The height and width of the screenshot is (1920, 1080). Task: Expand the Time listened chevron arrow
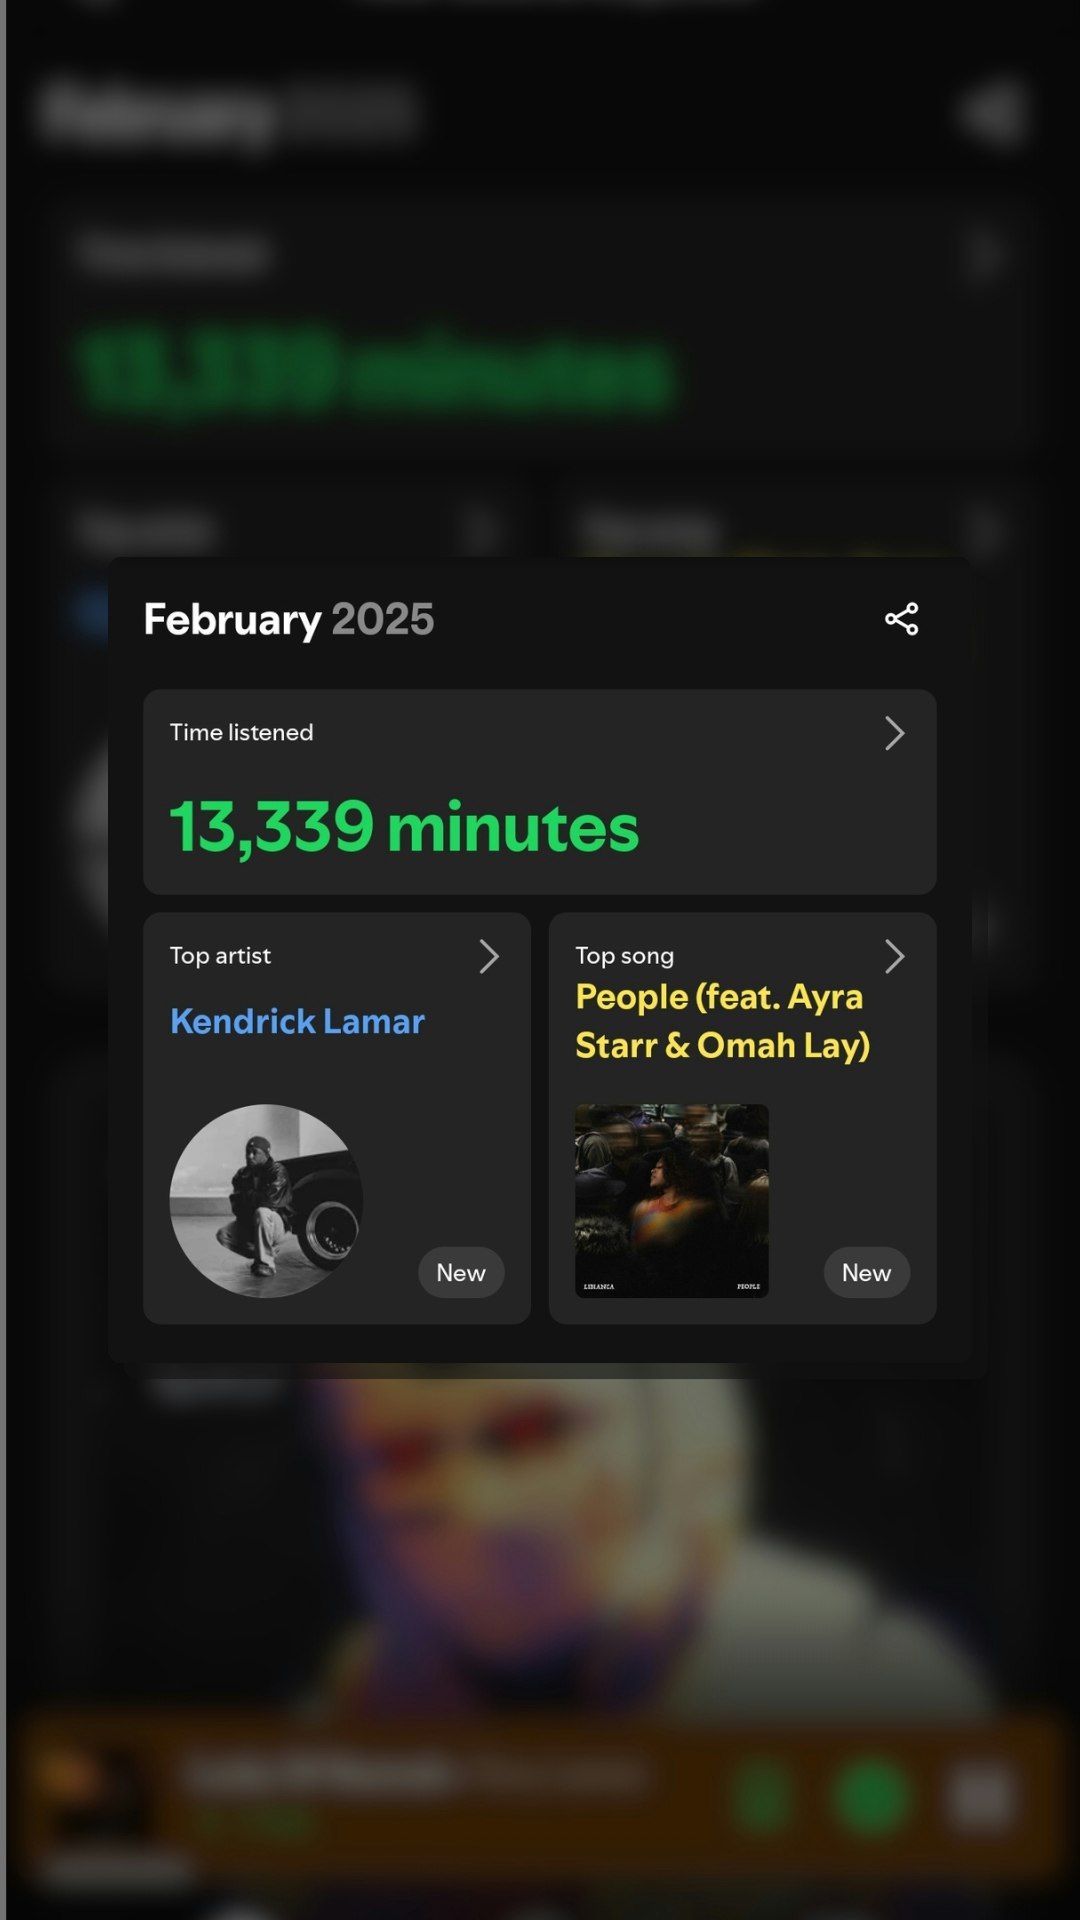coord(894,733)
